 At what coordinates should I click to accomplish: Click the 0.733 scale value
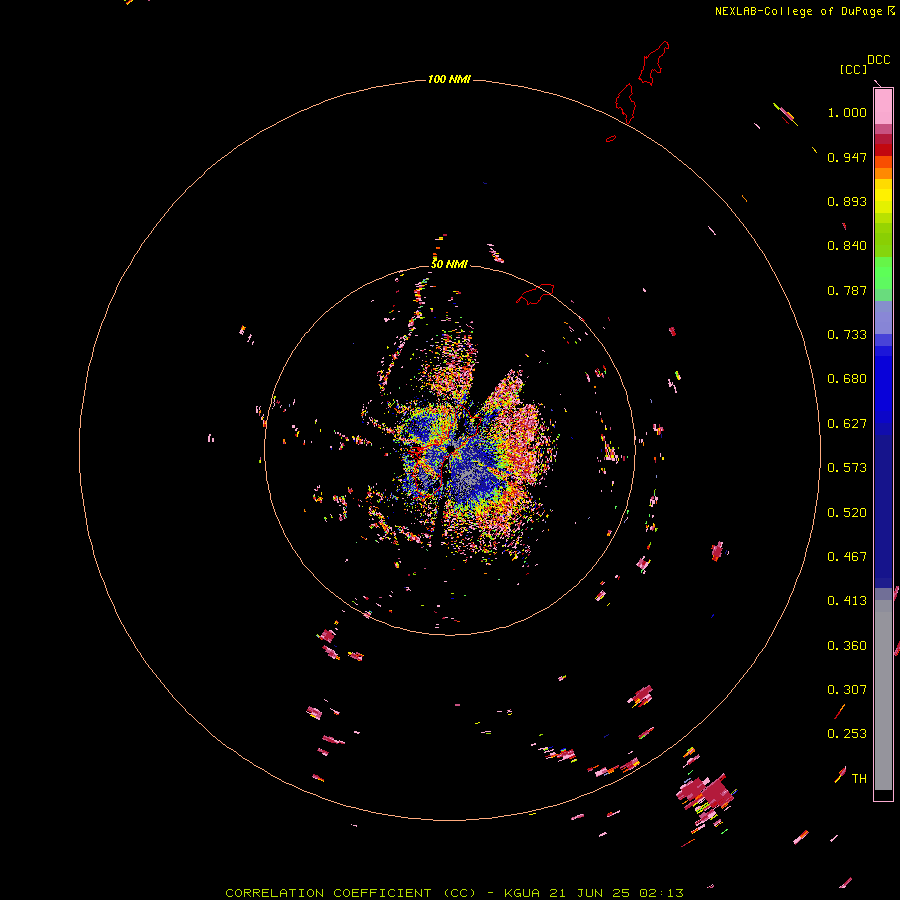[847, 335]
